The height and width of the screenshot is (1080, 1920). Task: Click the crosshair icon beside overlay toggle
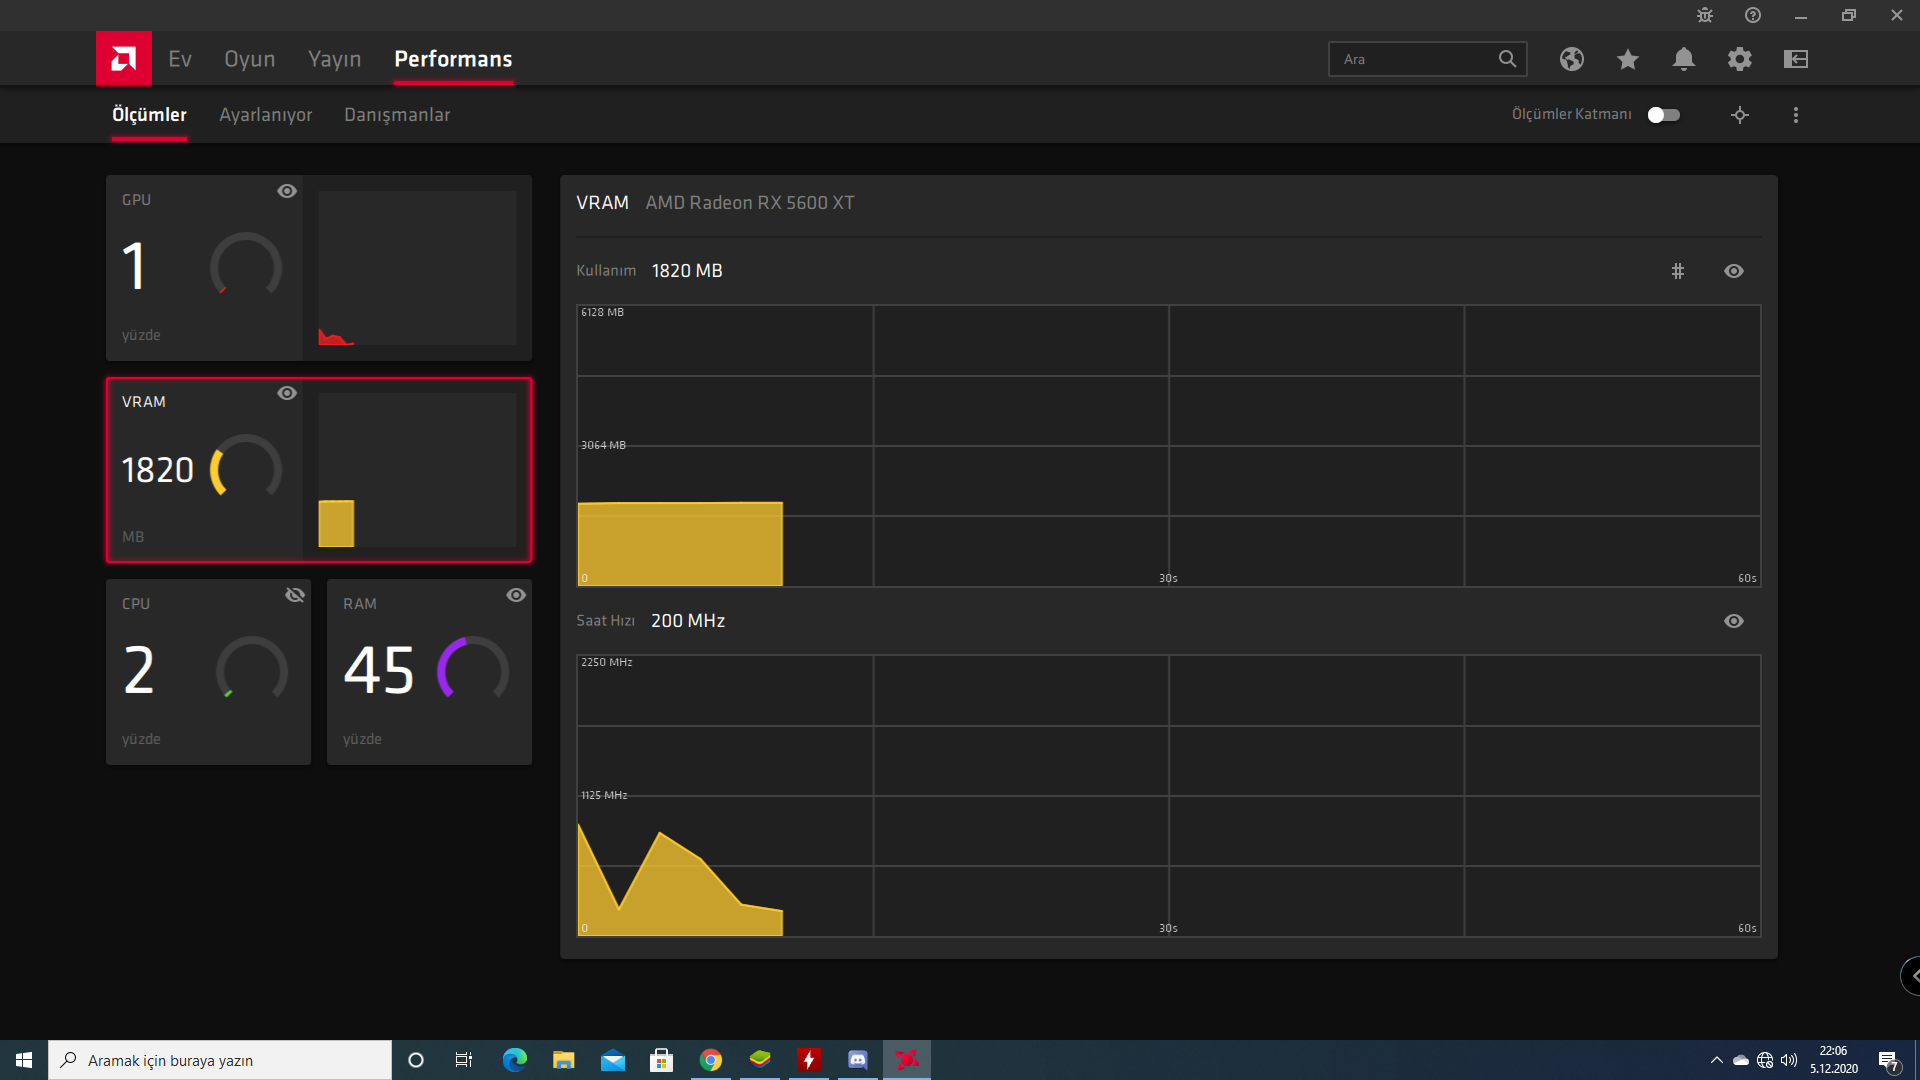pyautogui.click(x=1740, y=115)
